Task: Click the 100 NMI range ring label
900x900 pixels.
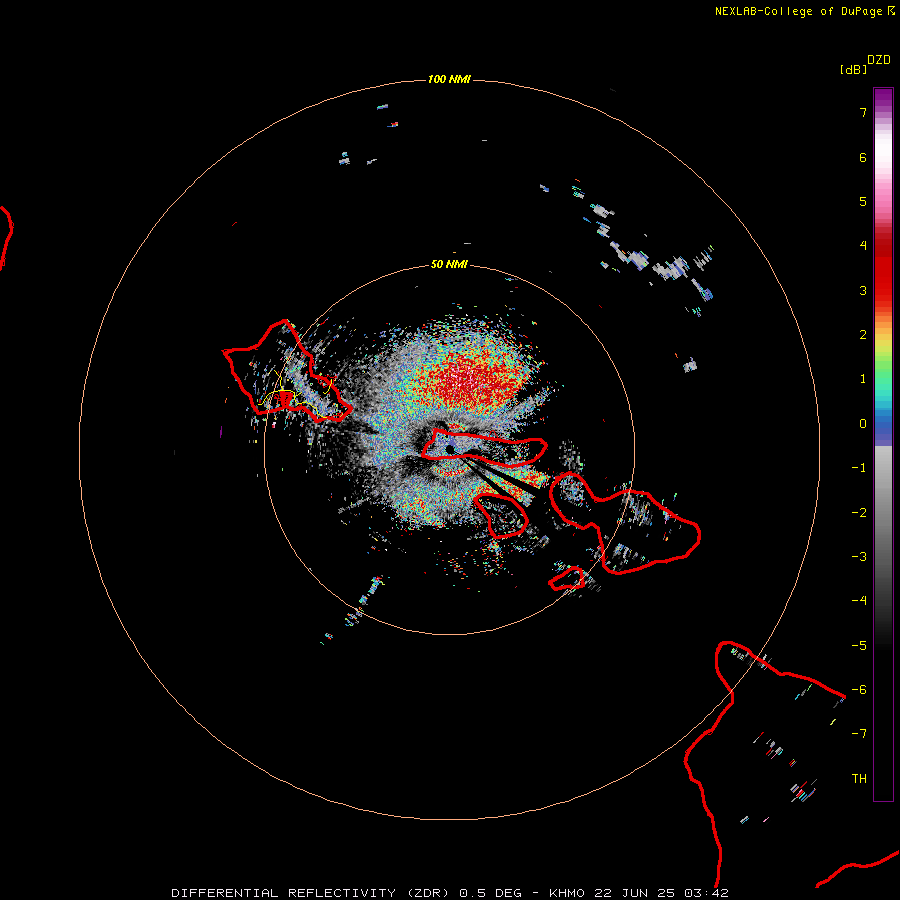Action: pos(449,79)
